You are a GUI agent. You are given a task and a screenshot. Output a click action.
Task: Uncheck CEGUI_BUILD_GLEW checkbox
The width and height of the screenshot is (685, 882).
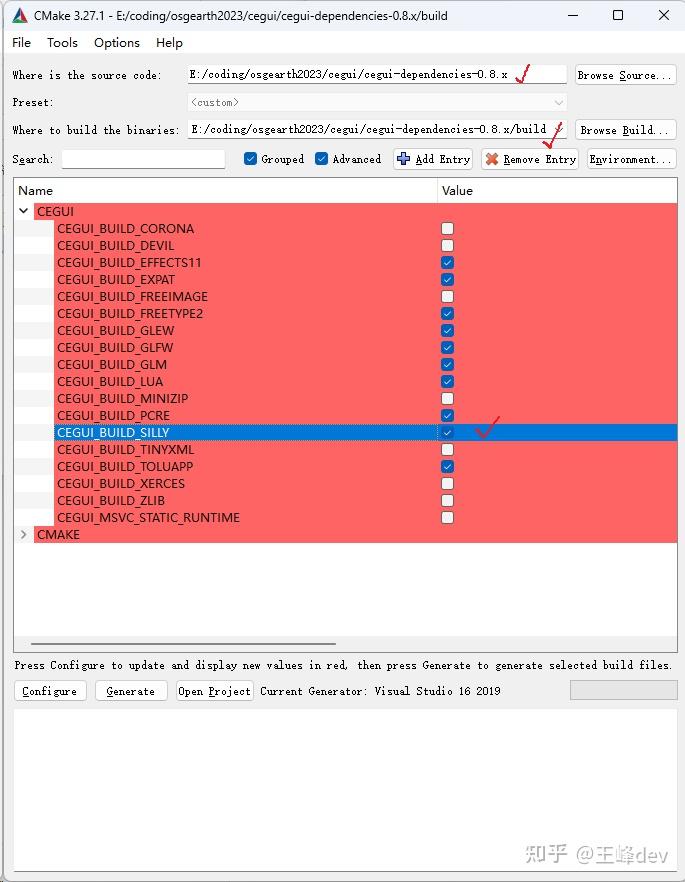coord(447,330)
